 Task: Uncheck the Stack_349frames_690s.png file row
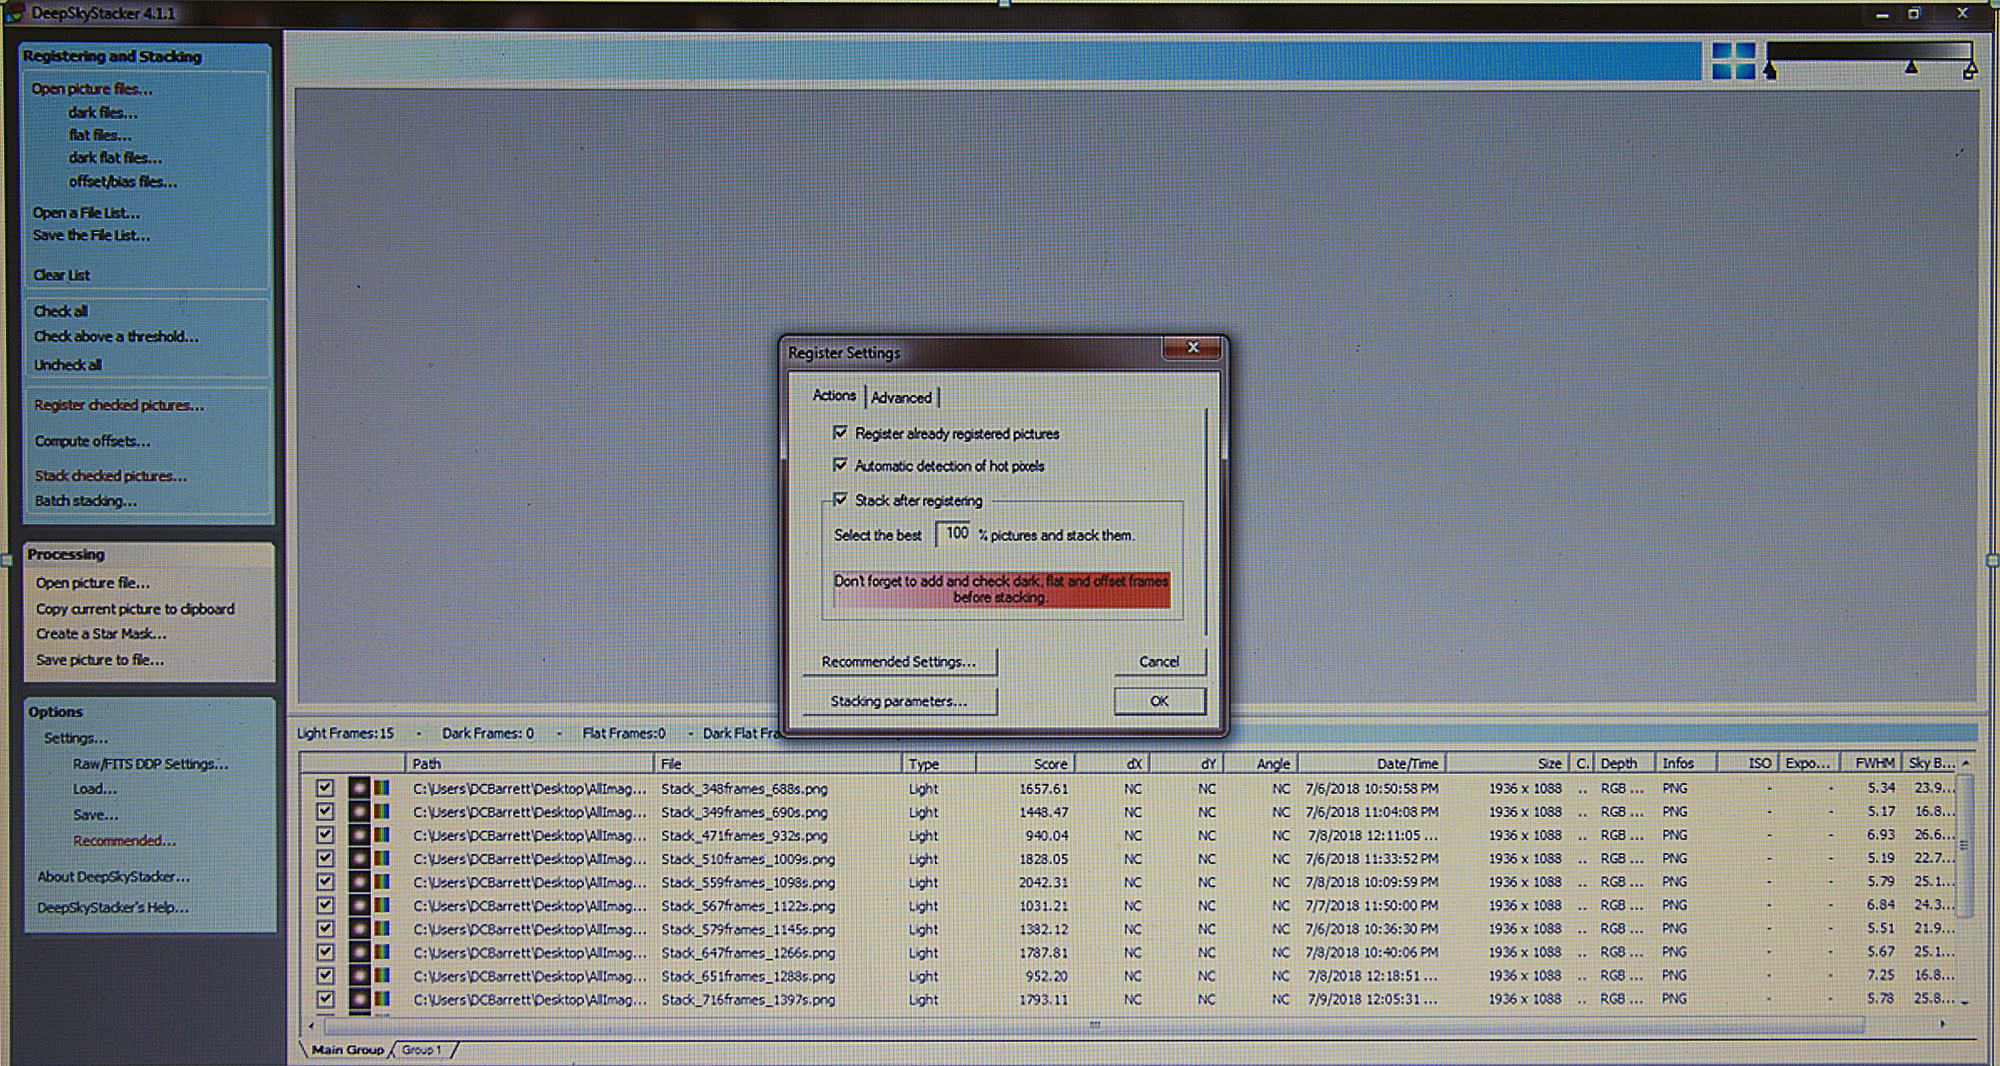[325, 812]
